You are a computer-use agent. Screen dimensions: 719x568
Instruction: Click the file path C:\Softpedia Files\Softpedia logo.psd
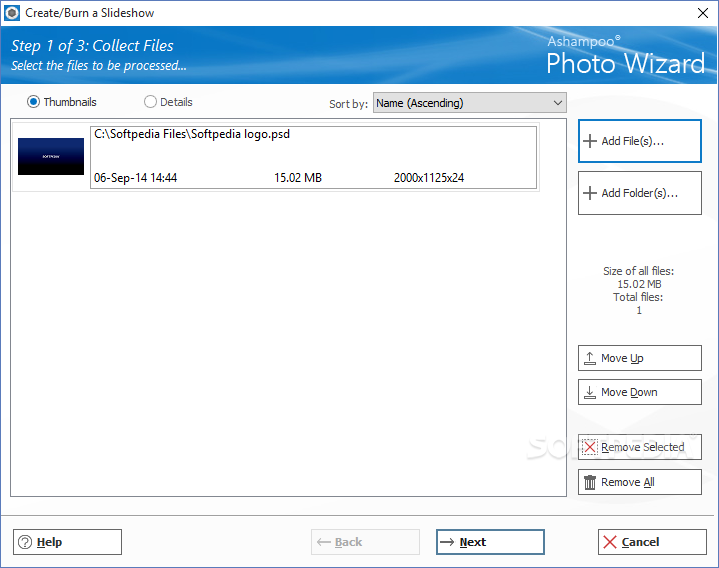click(192, 134)
